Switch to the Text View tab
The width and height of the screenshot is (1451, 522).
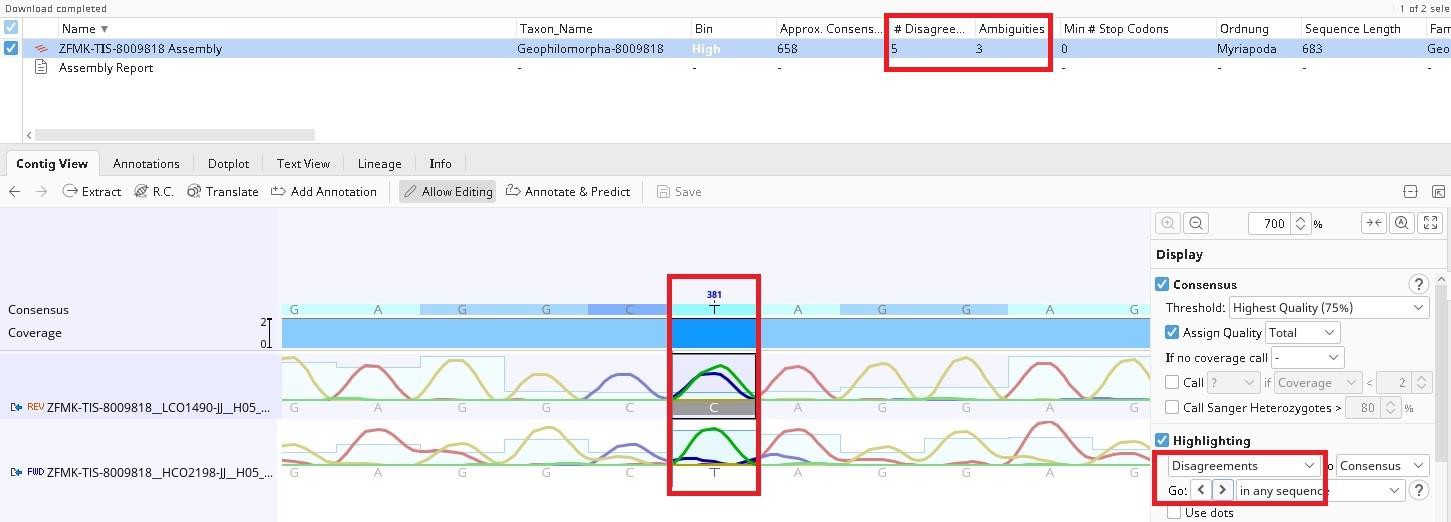tap(303, 163)
